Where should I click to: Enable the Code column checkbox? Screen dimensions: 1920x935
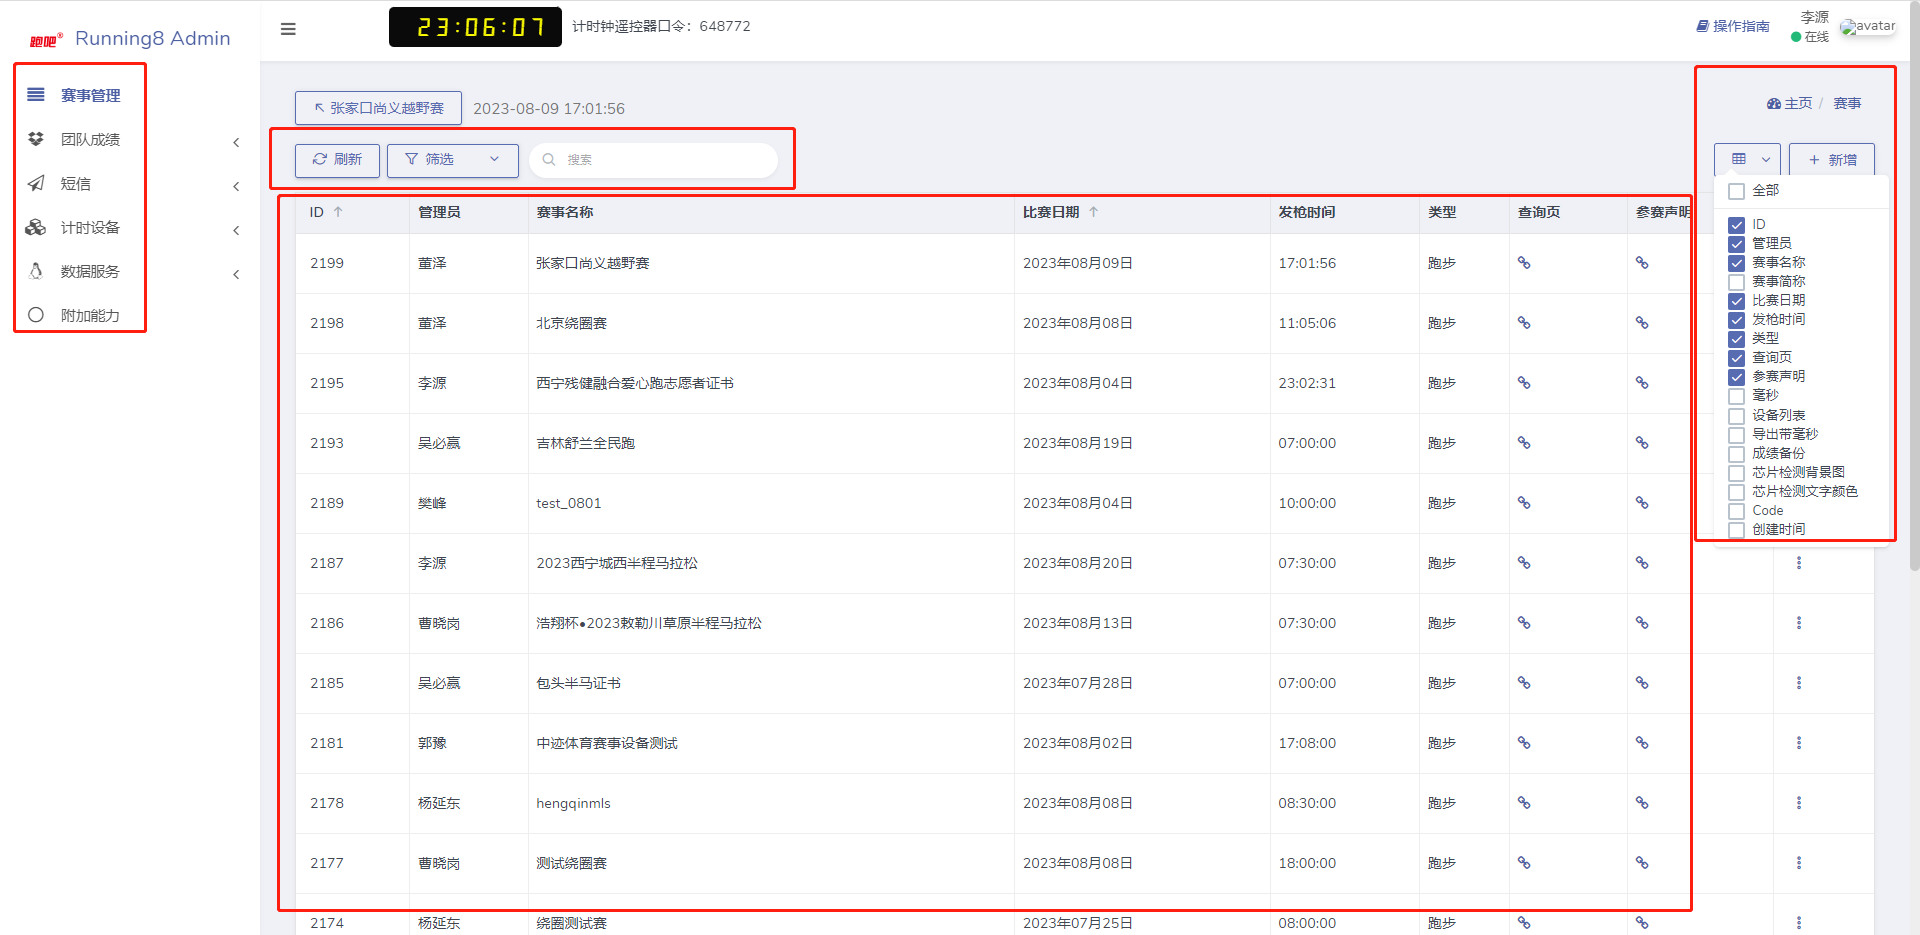tap(1736, 511)
